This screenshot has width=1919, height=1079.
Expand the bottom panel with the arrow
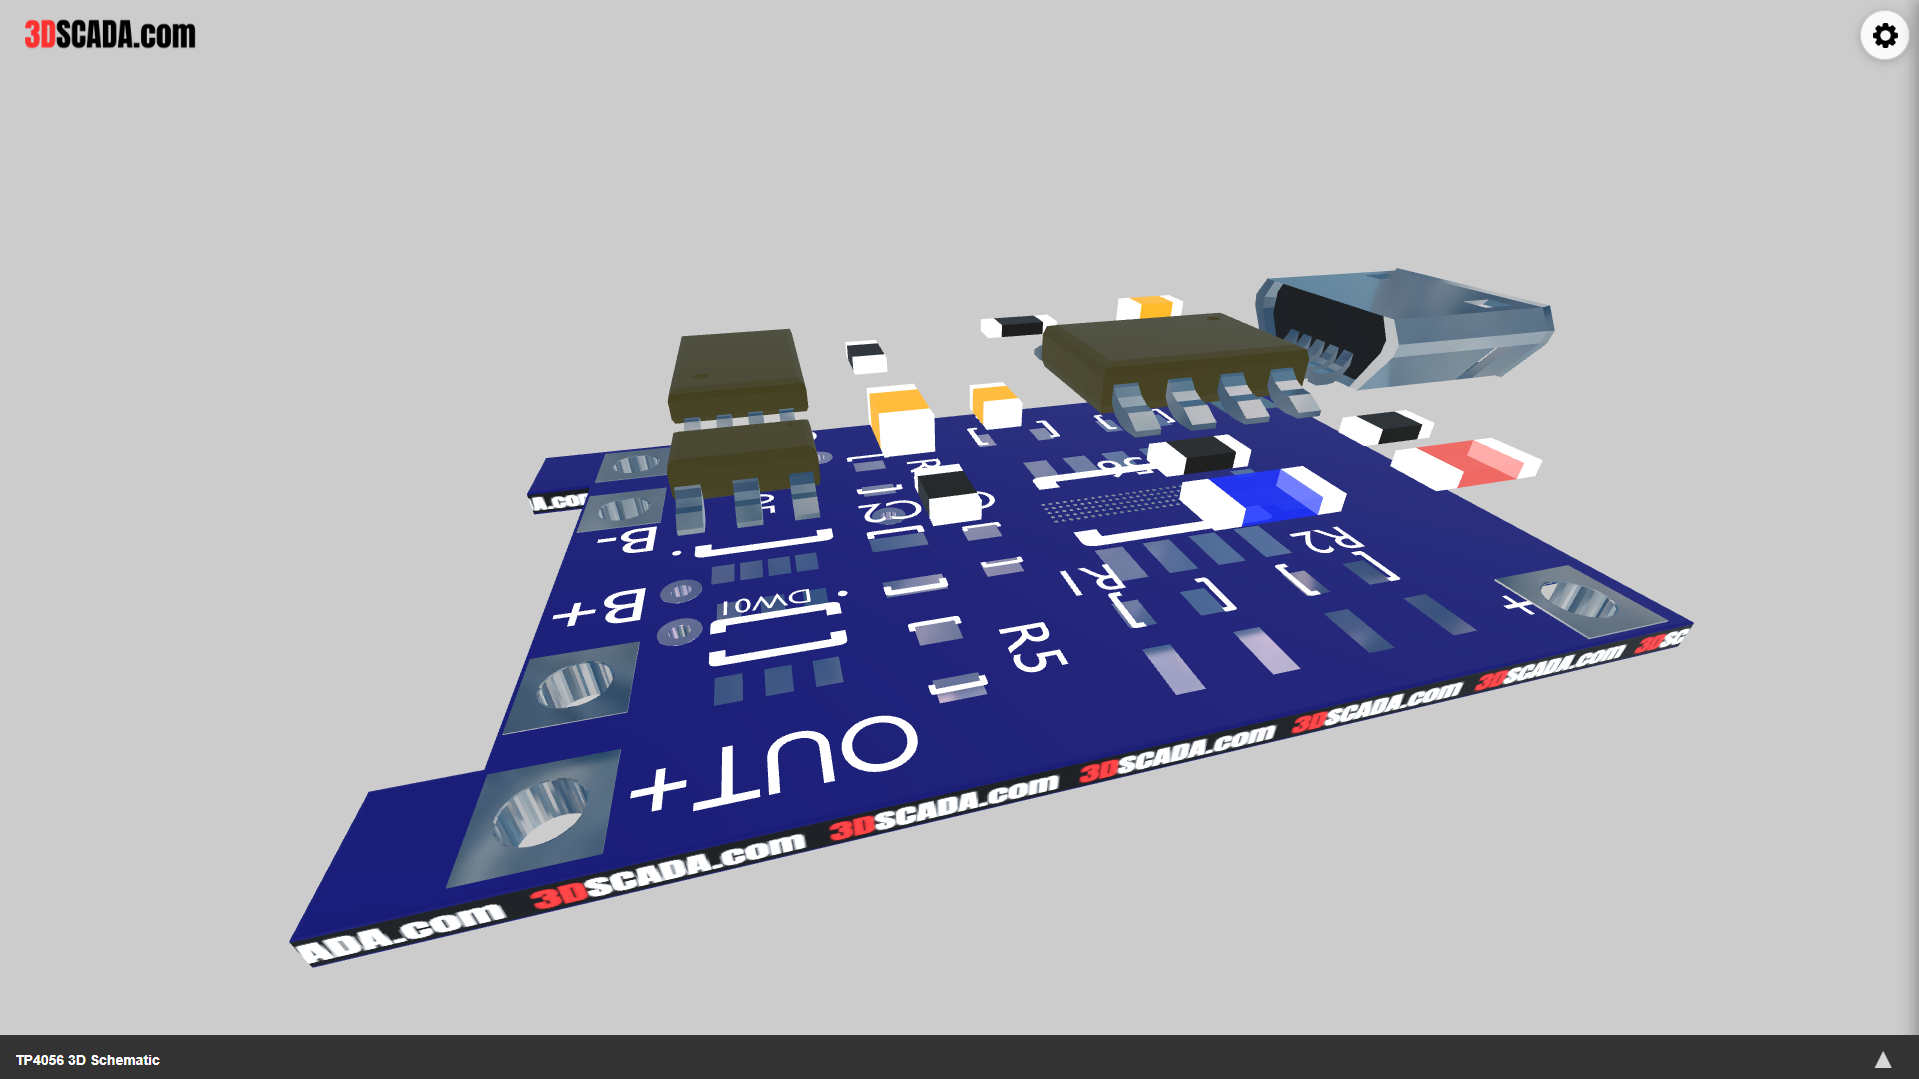point(1882,1060)
